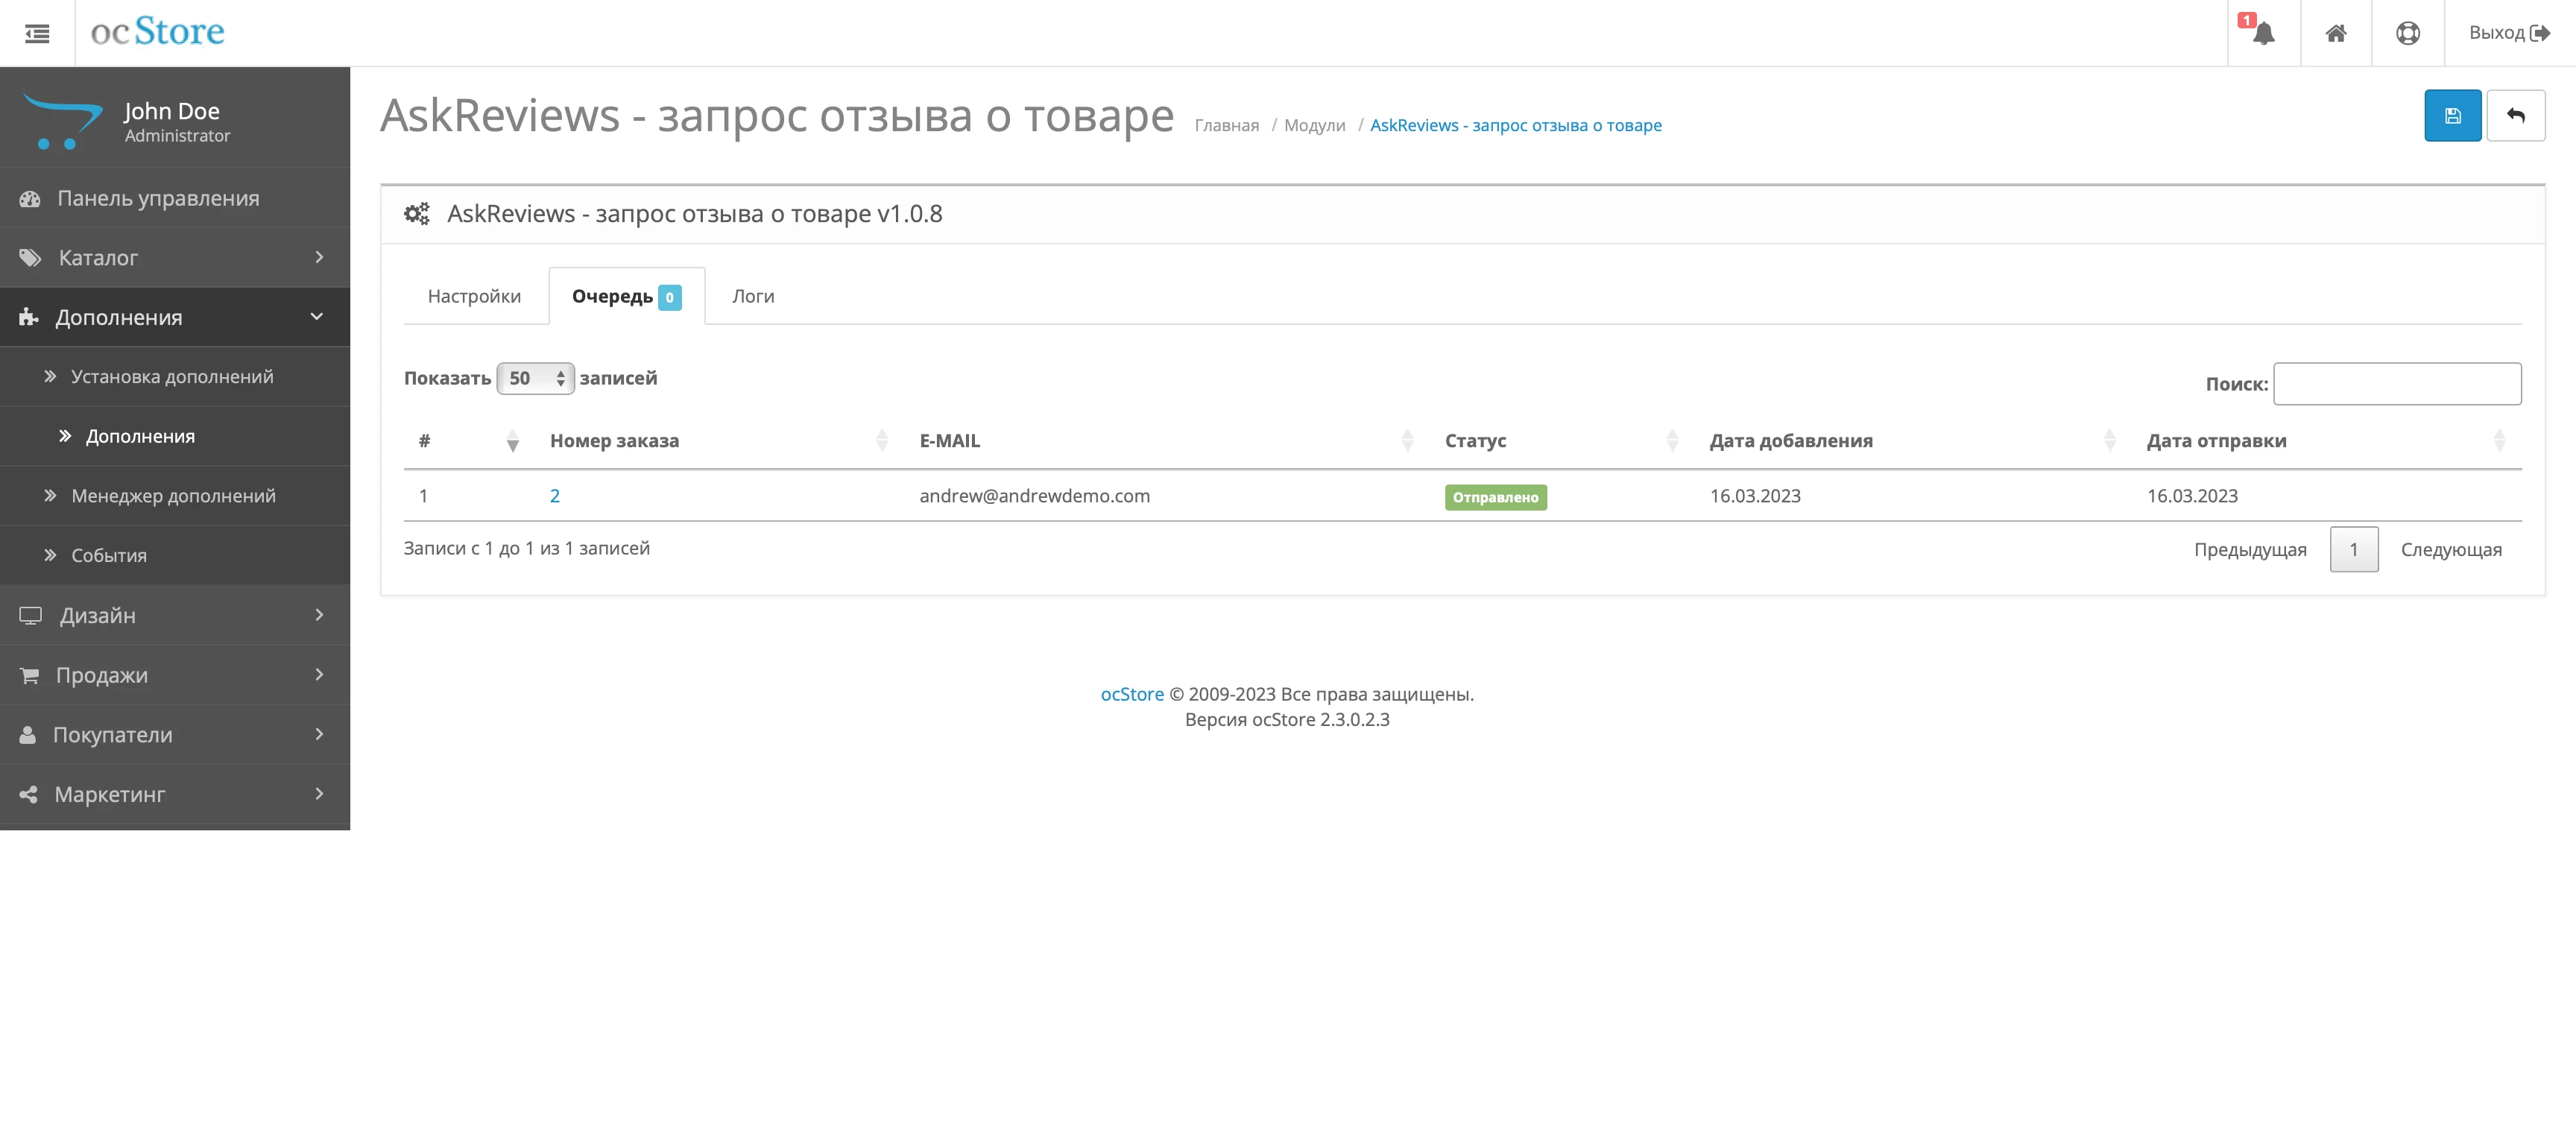Click email andrew@andrewdemo.com cell
This screenshot has width=2576, height=1127.
[1035, 496]
